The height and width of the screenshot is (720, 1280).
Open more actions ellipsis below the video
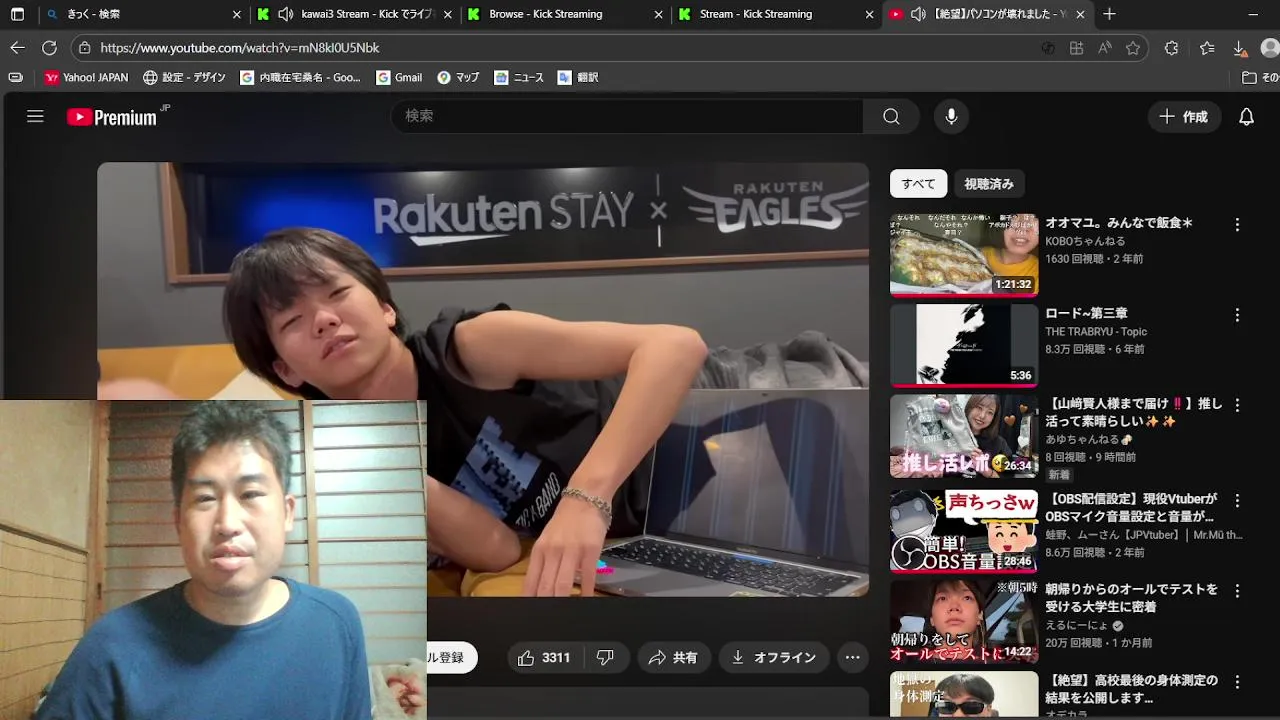click(852, 657)
